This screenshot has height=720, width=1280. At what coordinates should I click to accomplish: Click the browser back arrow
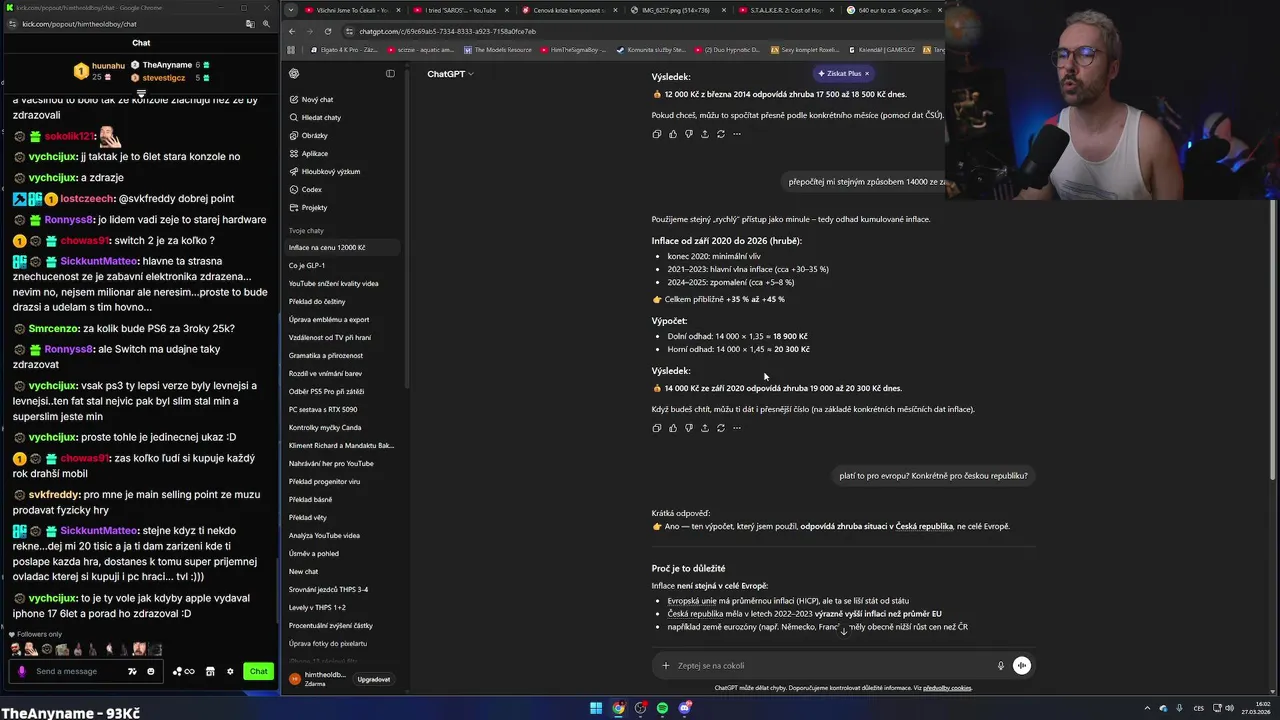(292, 31)
